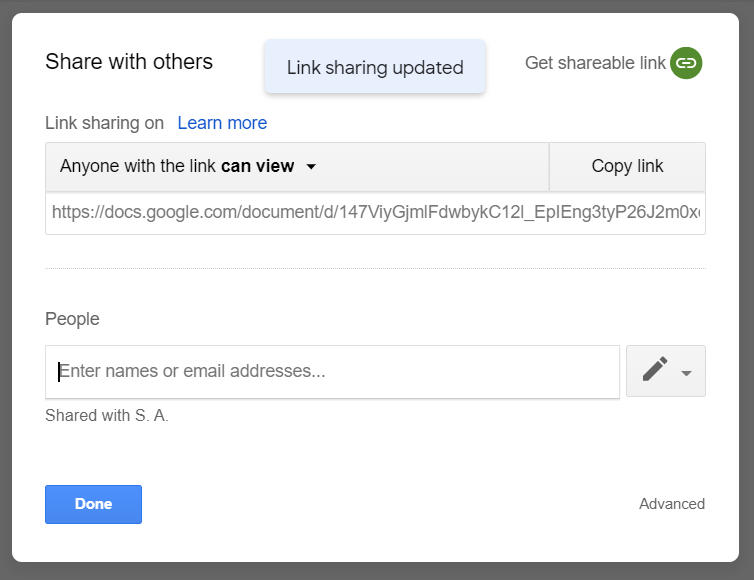This screenshot has height=580, width=754.
Task: Click the "Shared with S. A." text
Action: tap(107, 416)
